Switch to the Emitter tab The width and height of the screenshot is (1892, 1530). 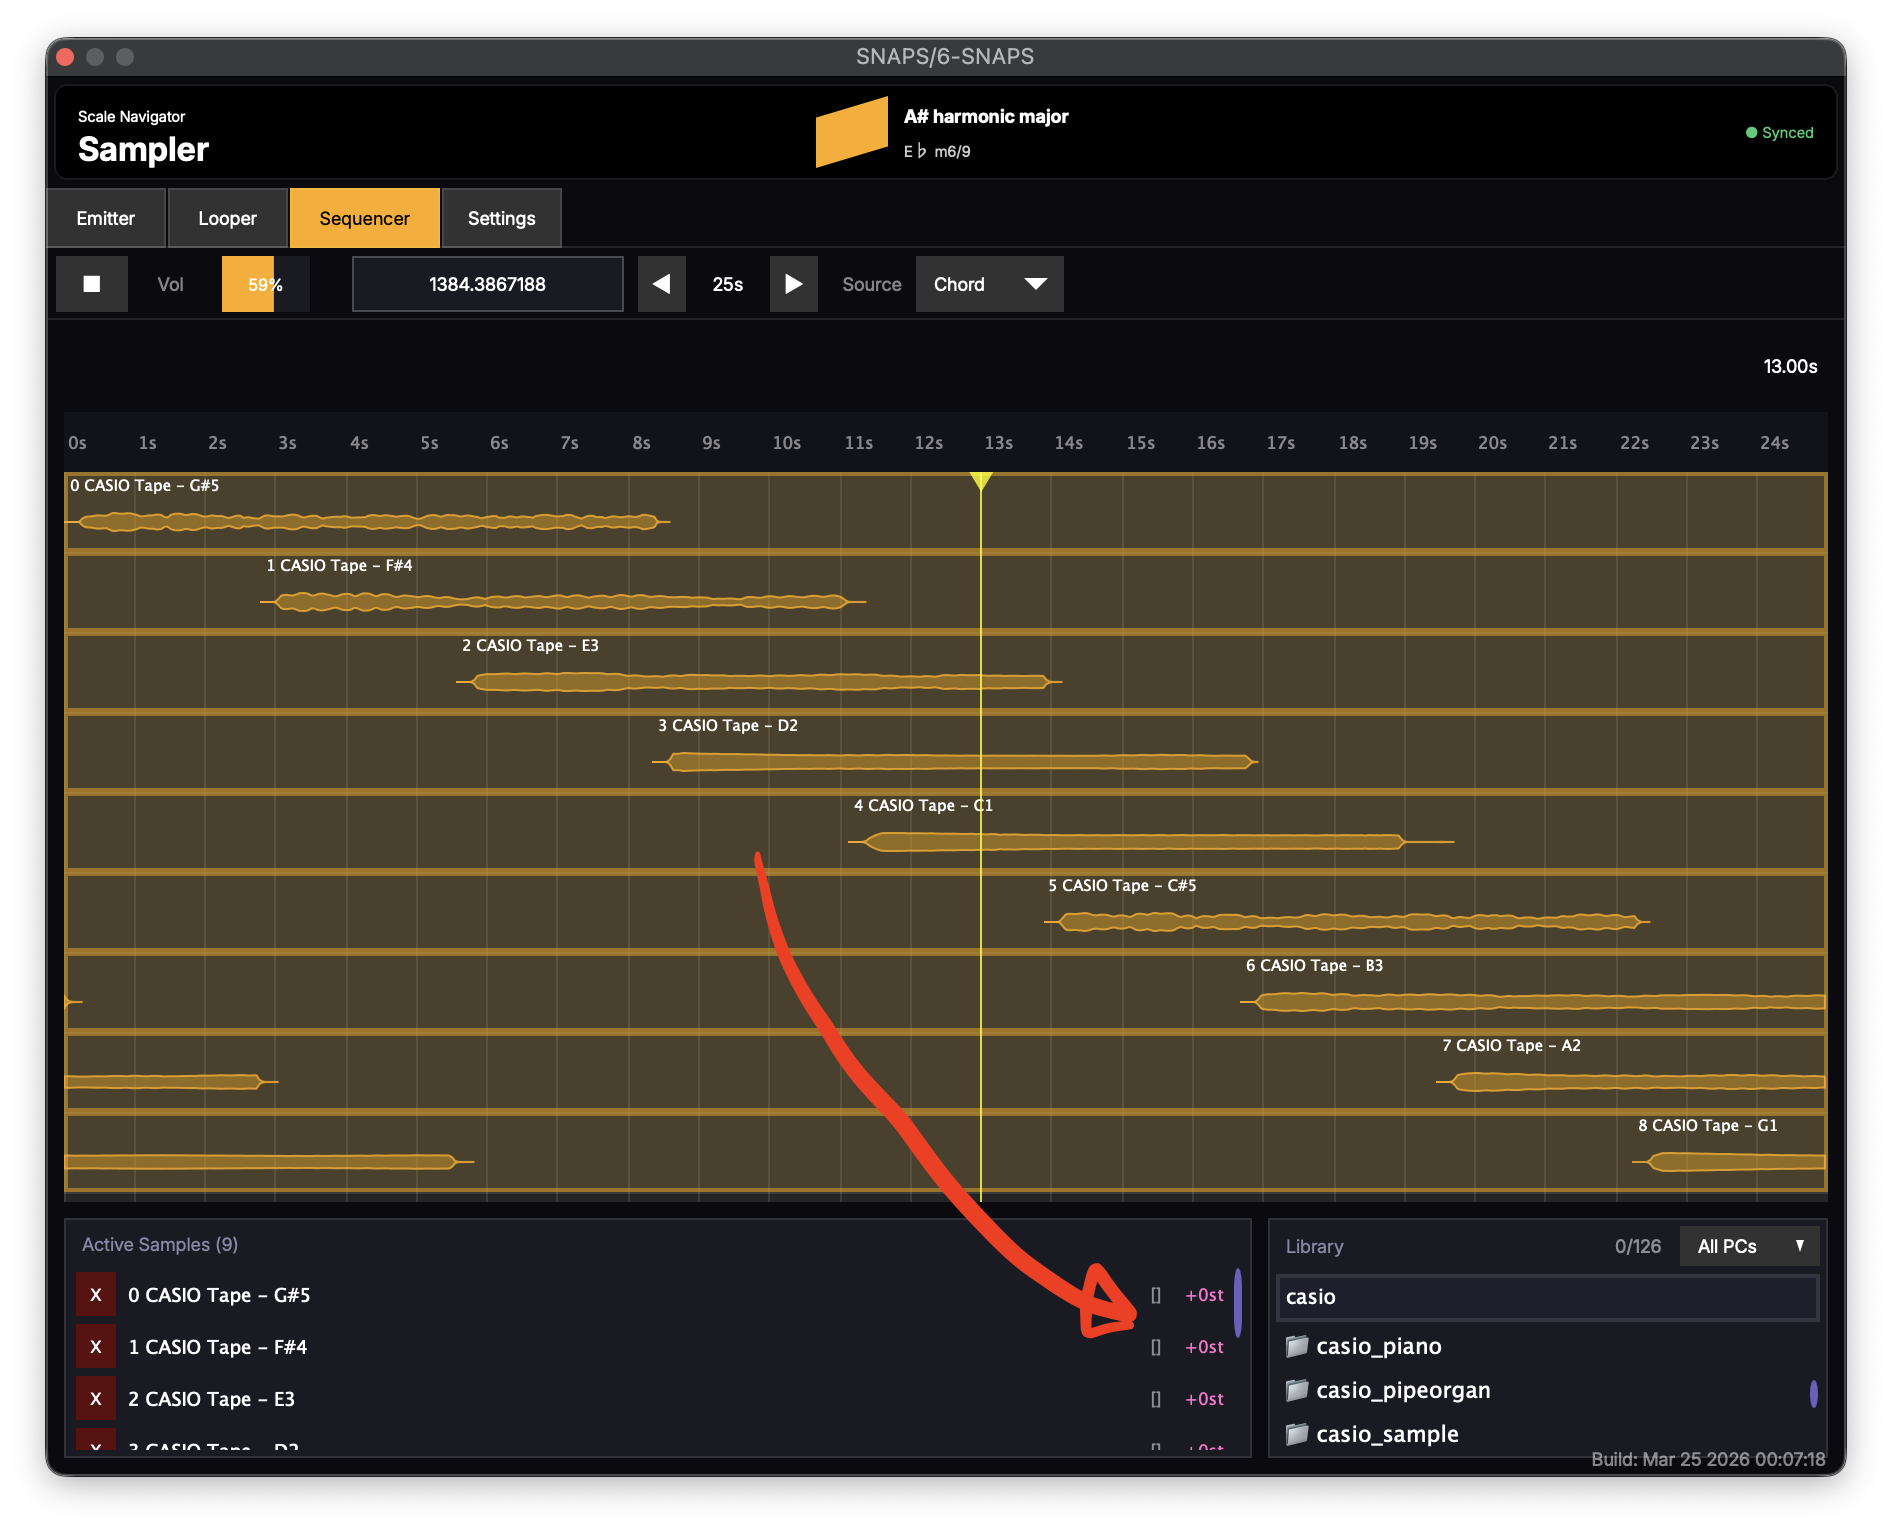click(106, 218)
